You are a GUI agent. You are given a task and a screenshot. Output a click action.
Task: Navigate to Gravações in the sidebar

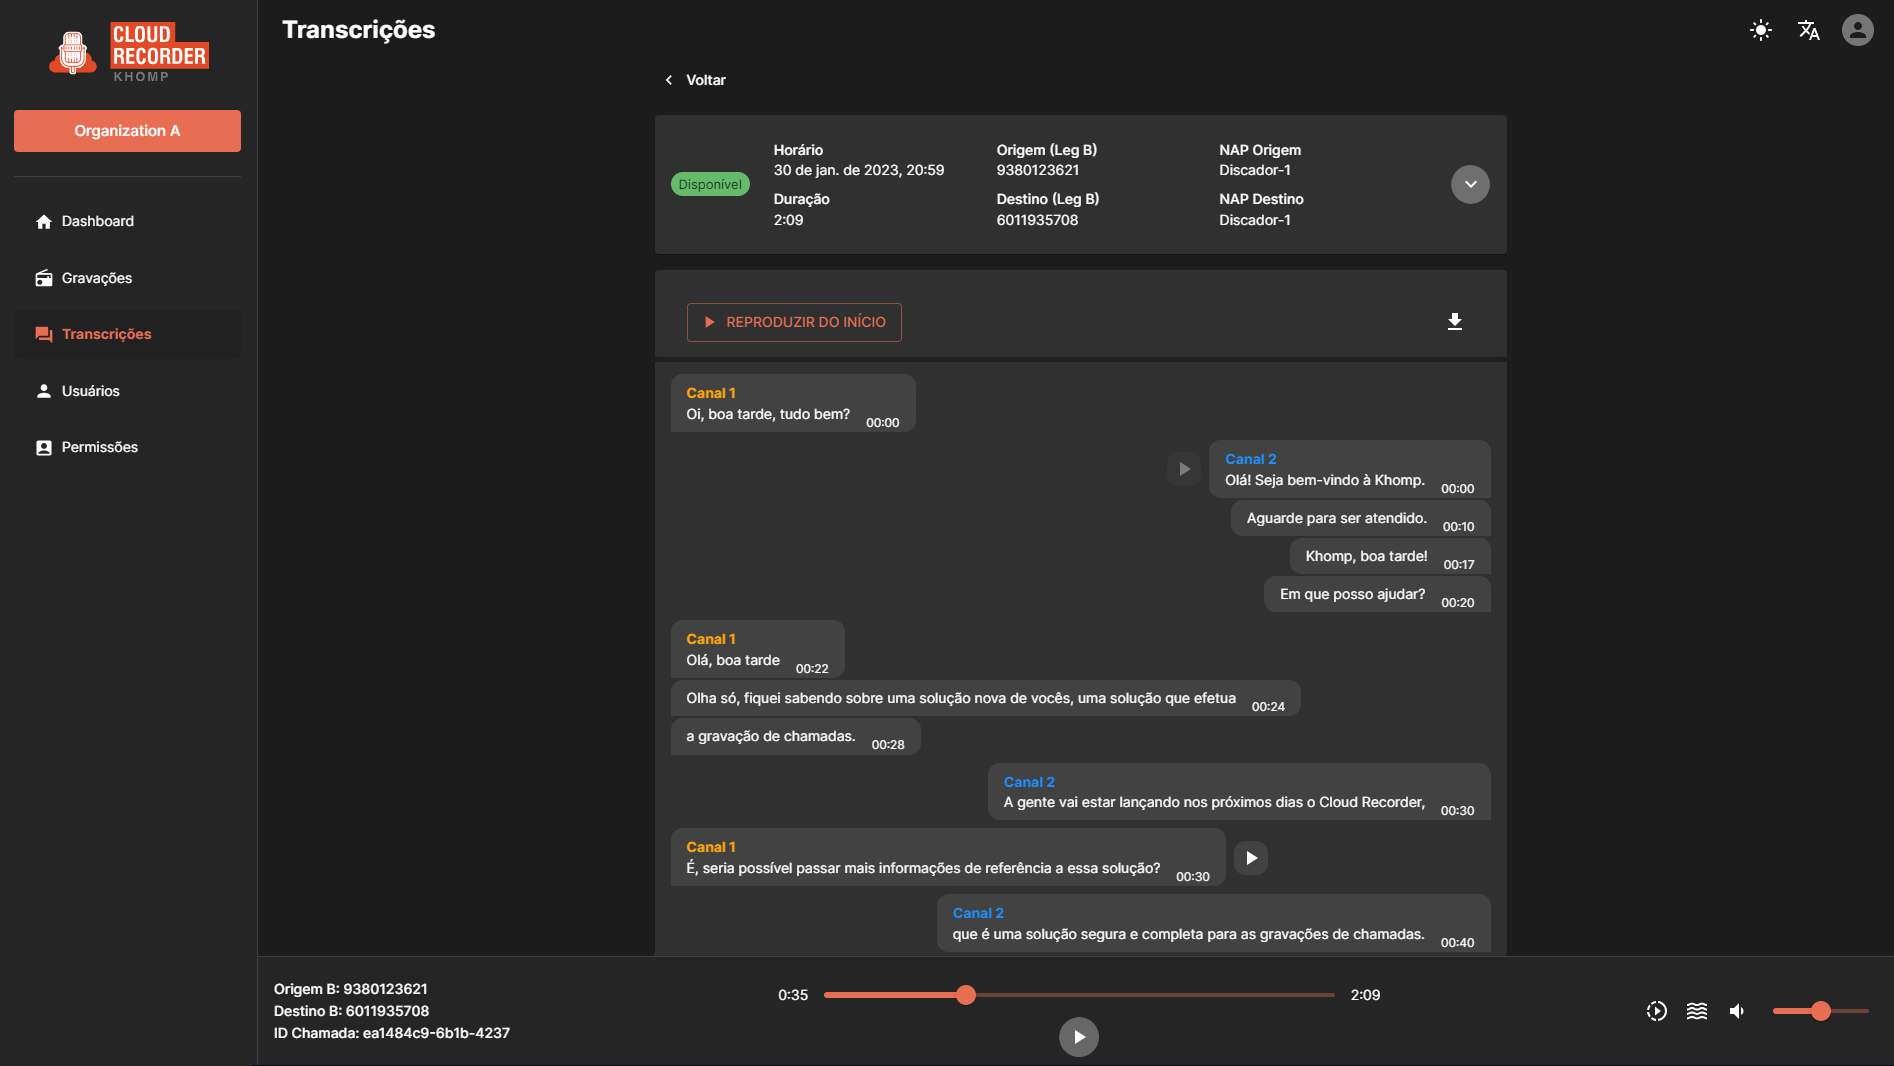click(x=96, y=278)
